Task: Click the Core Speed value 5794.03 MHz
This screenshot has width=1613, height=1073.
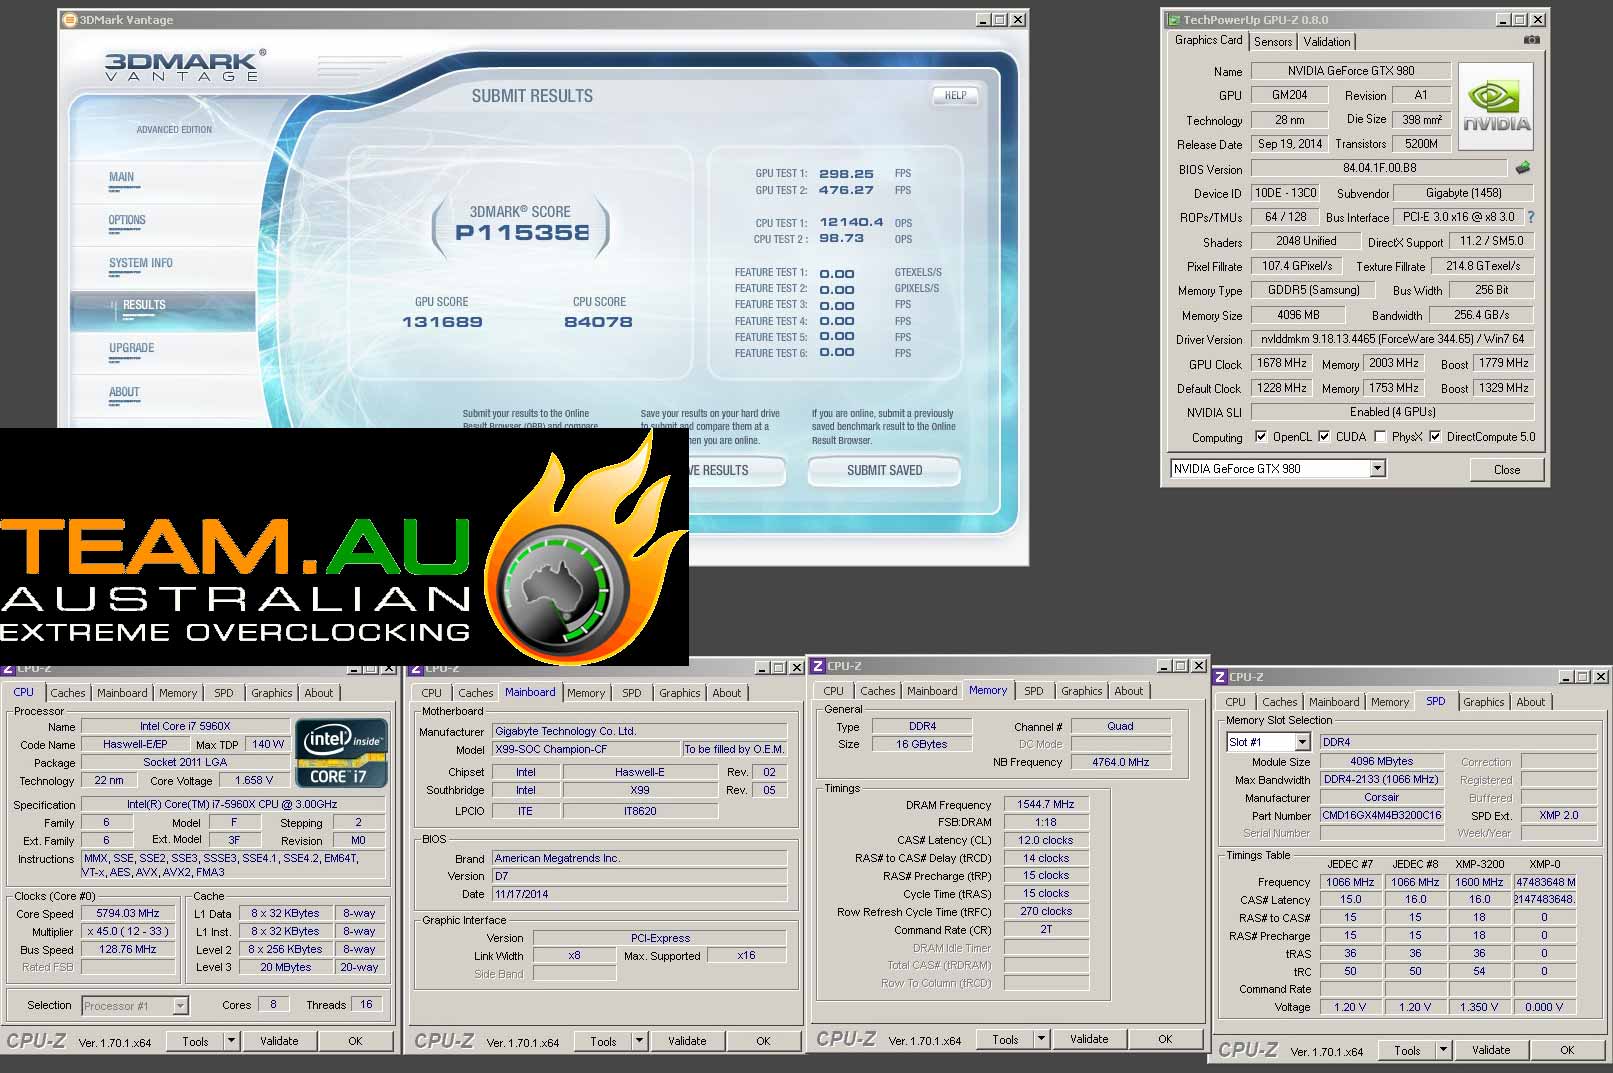Action: (128, 913)
